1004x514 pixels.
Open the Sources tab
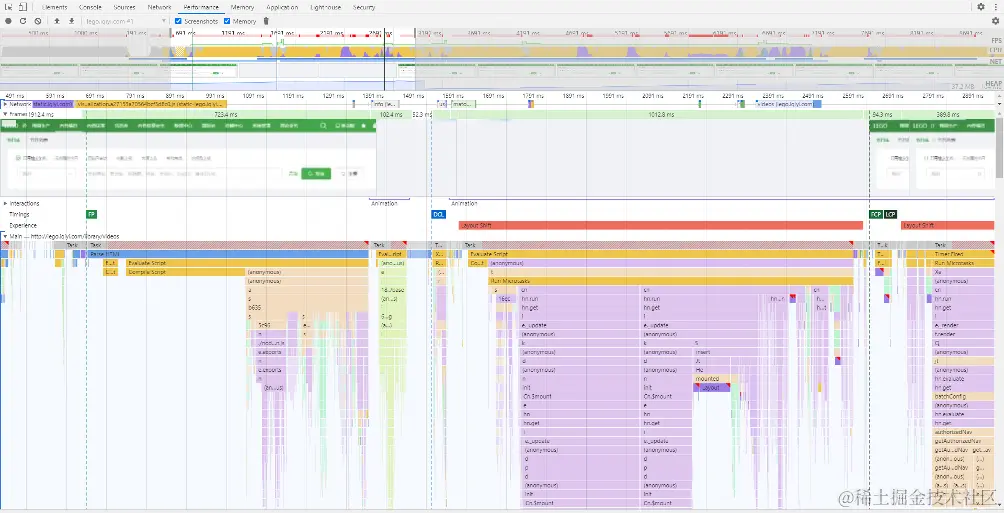[124, 7]
